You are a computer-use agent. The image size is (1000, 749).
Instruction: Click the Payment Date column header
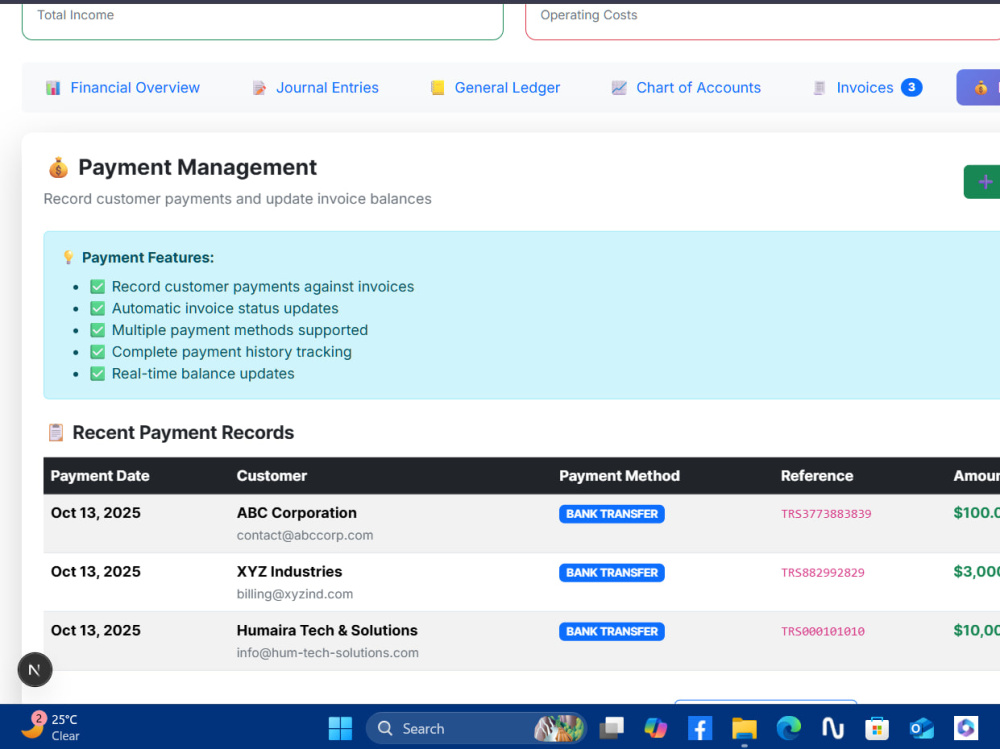[100, 476]
